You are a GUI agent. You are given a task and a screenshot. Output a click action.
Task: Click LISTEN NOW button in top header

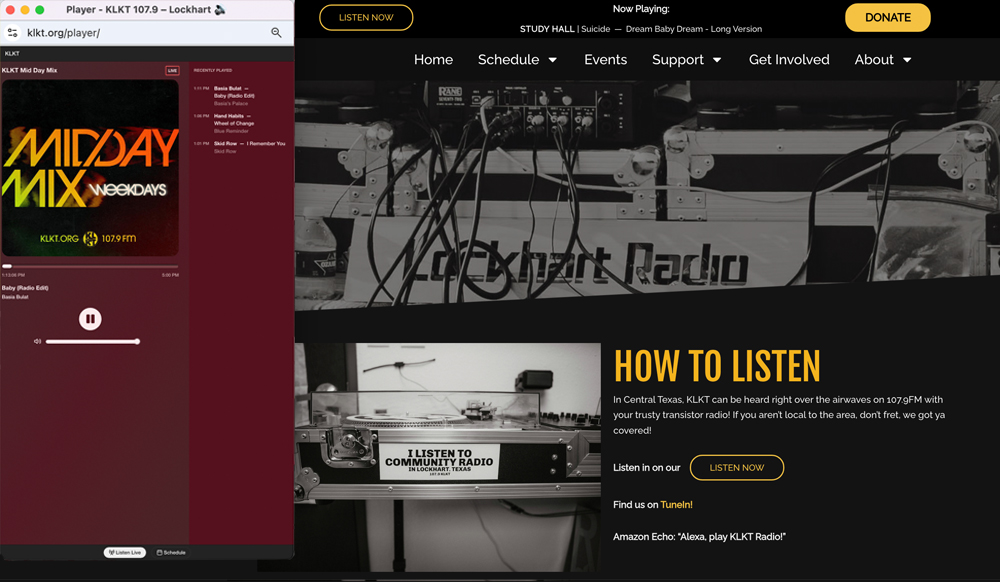click(x=366, y=18)
